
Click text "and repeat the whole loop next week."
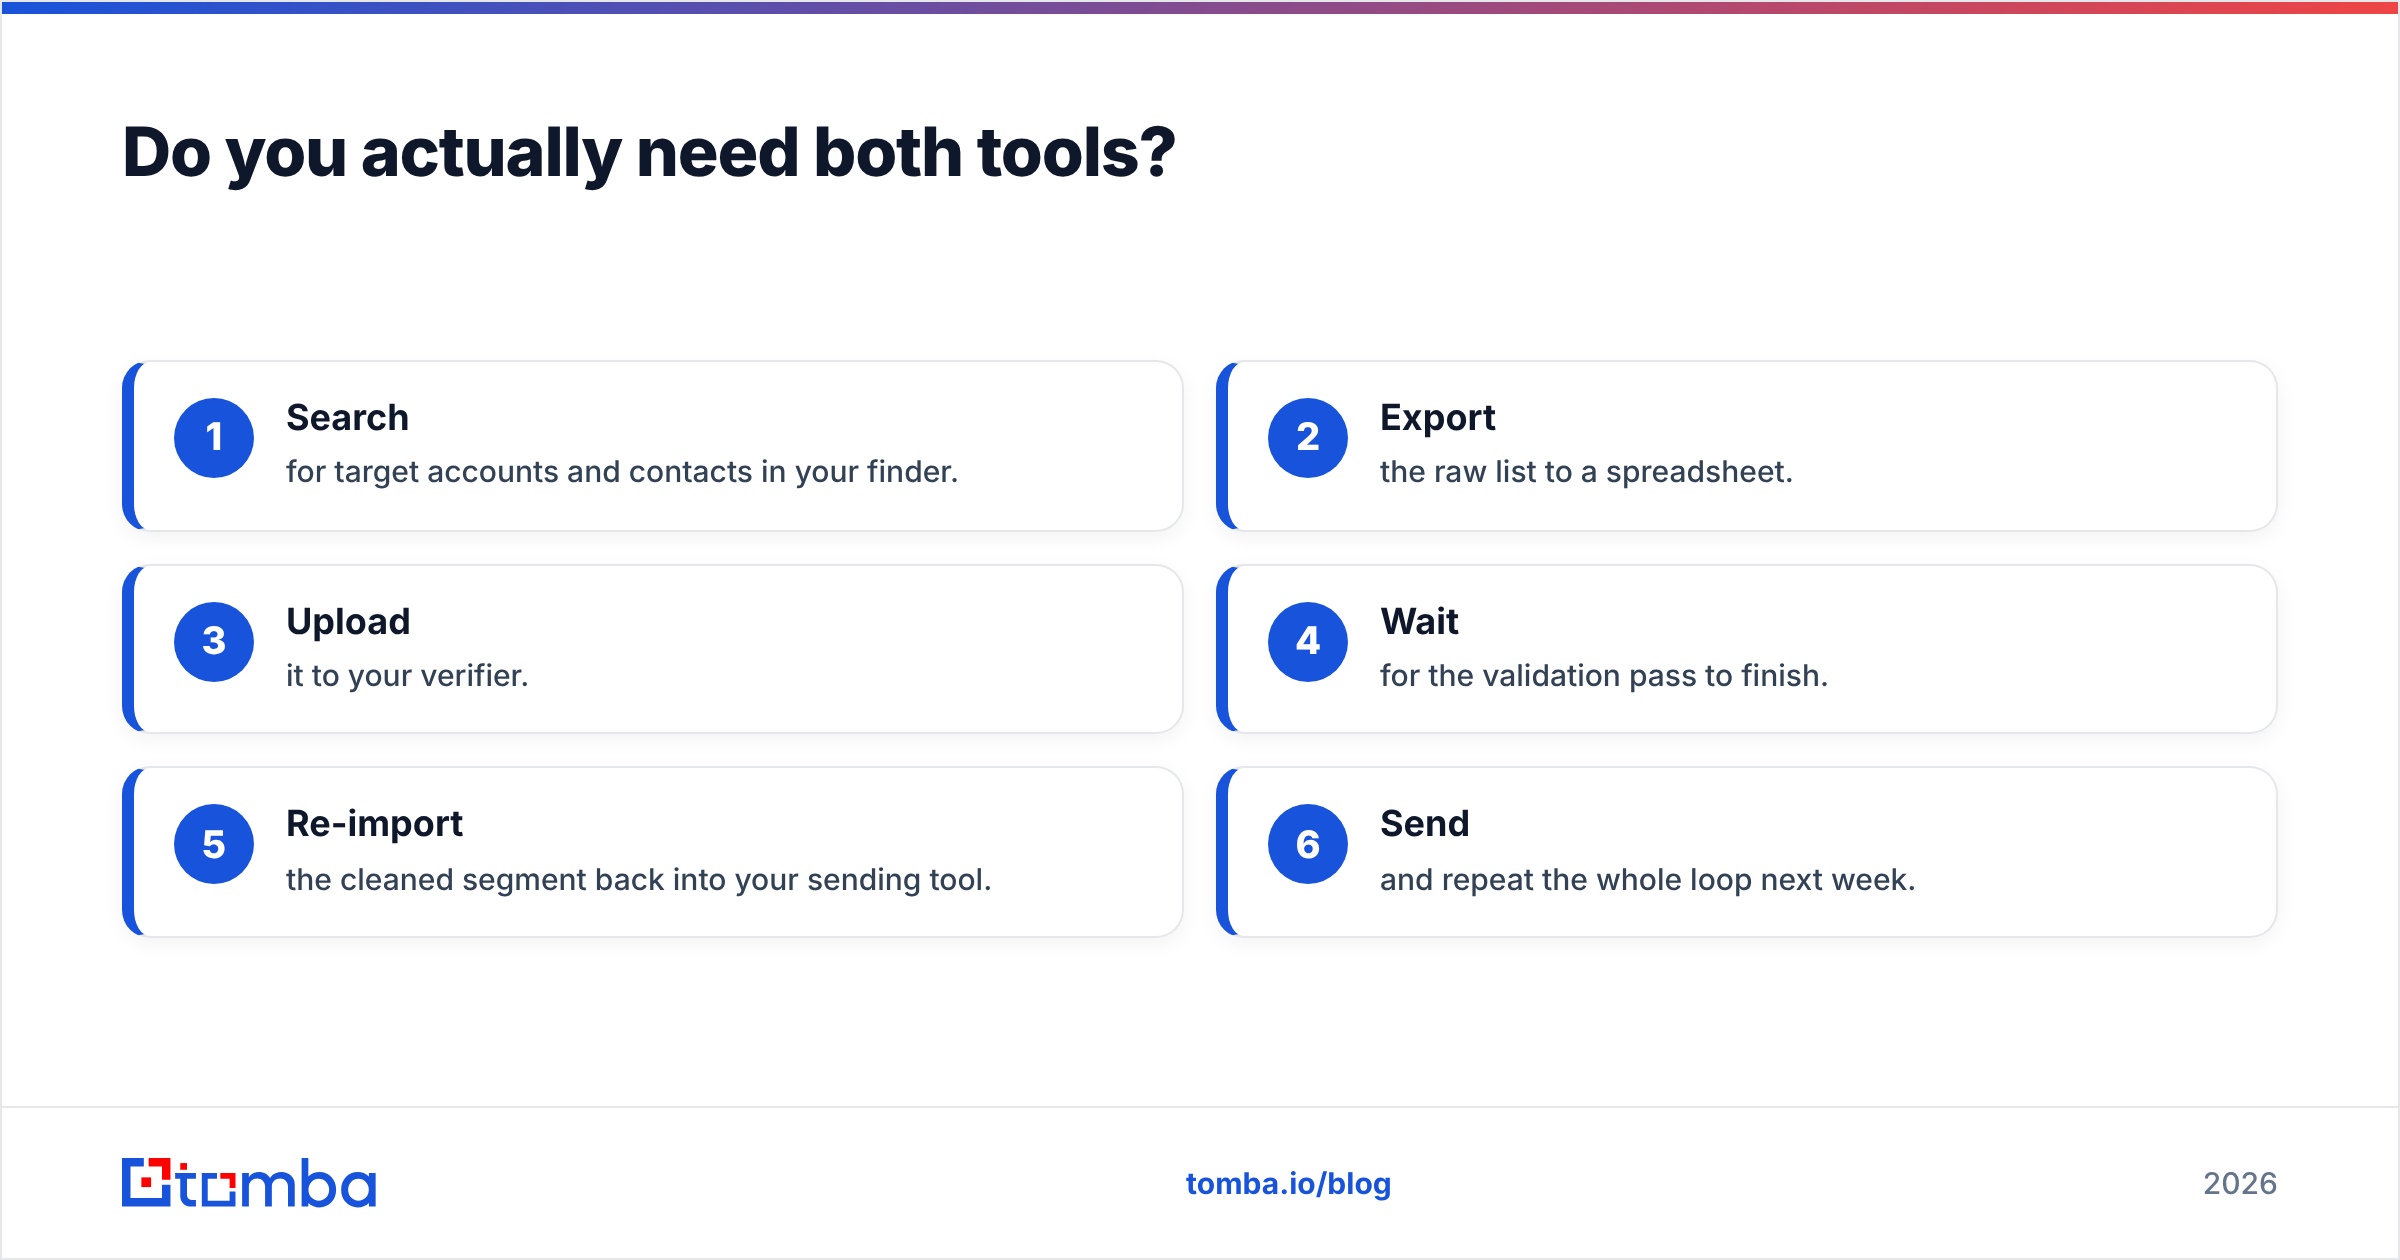[1648, 880]
